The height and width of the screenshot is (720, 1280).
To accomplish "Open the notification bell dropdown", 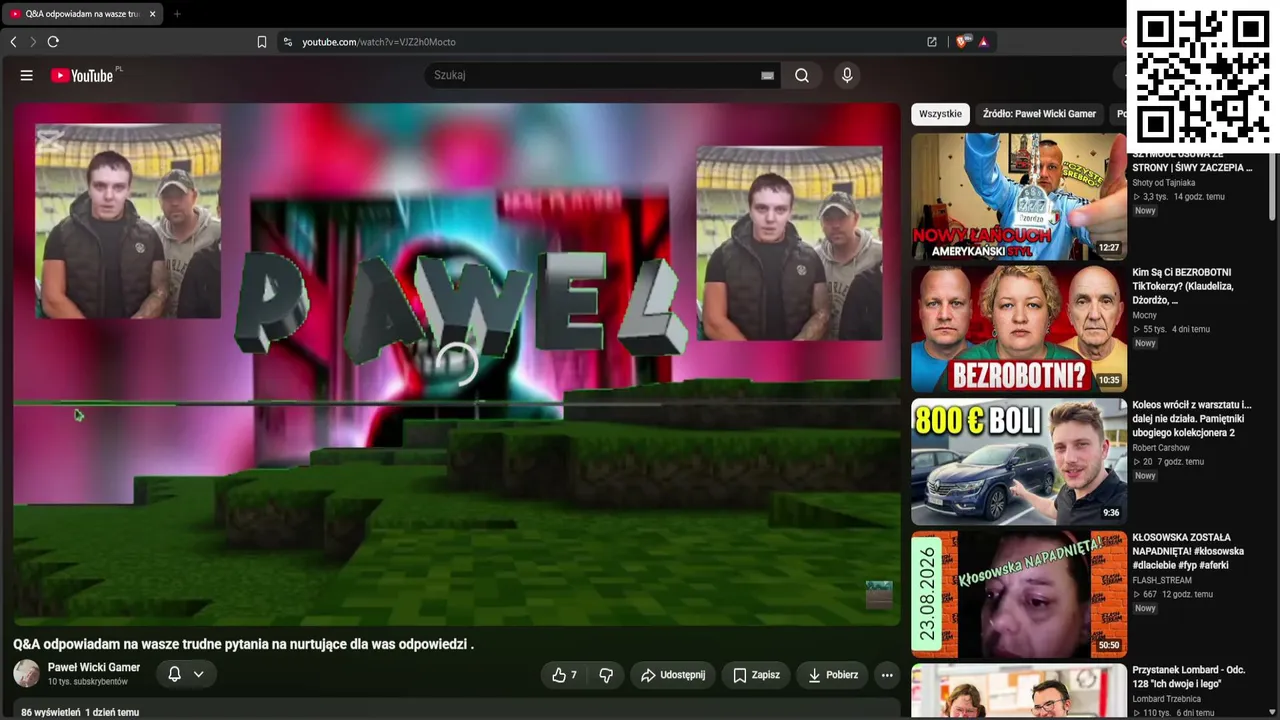I will click(186, 674).
